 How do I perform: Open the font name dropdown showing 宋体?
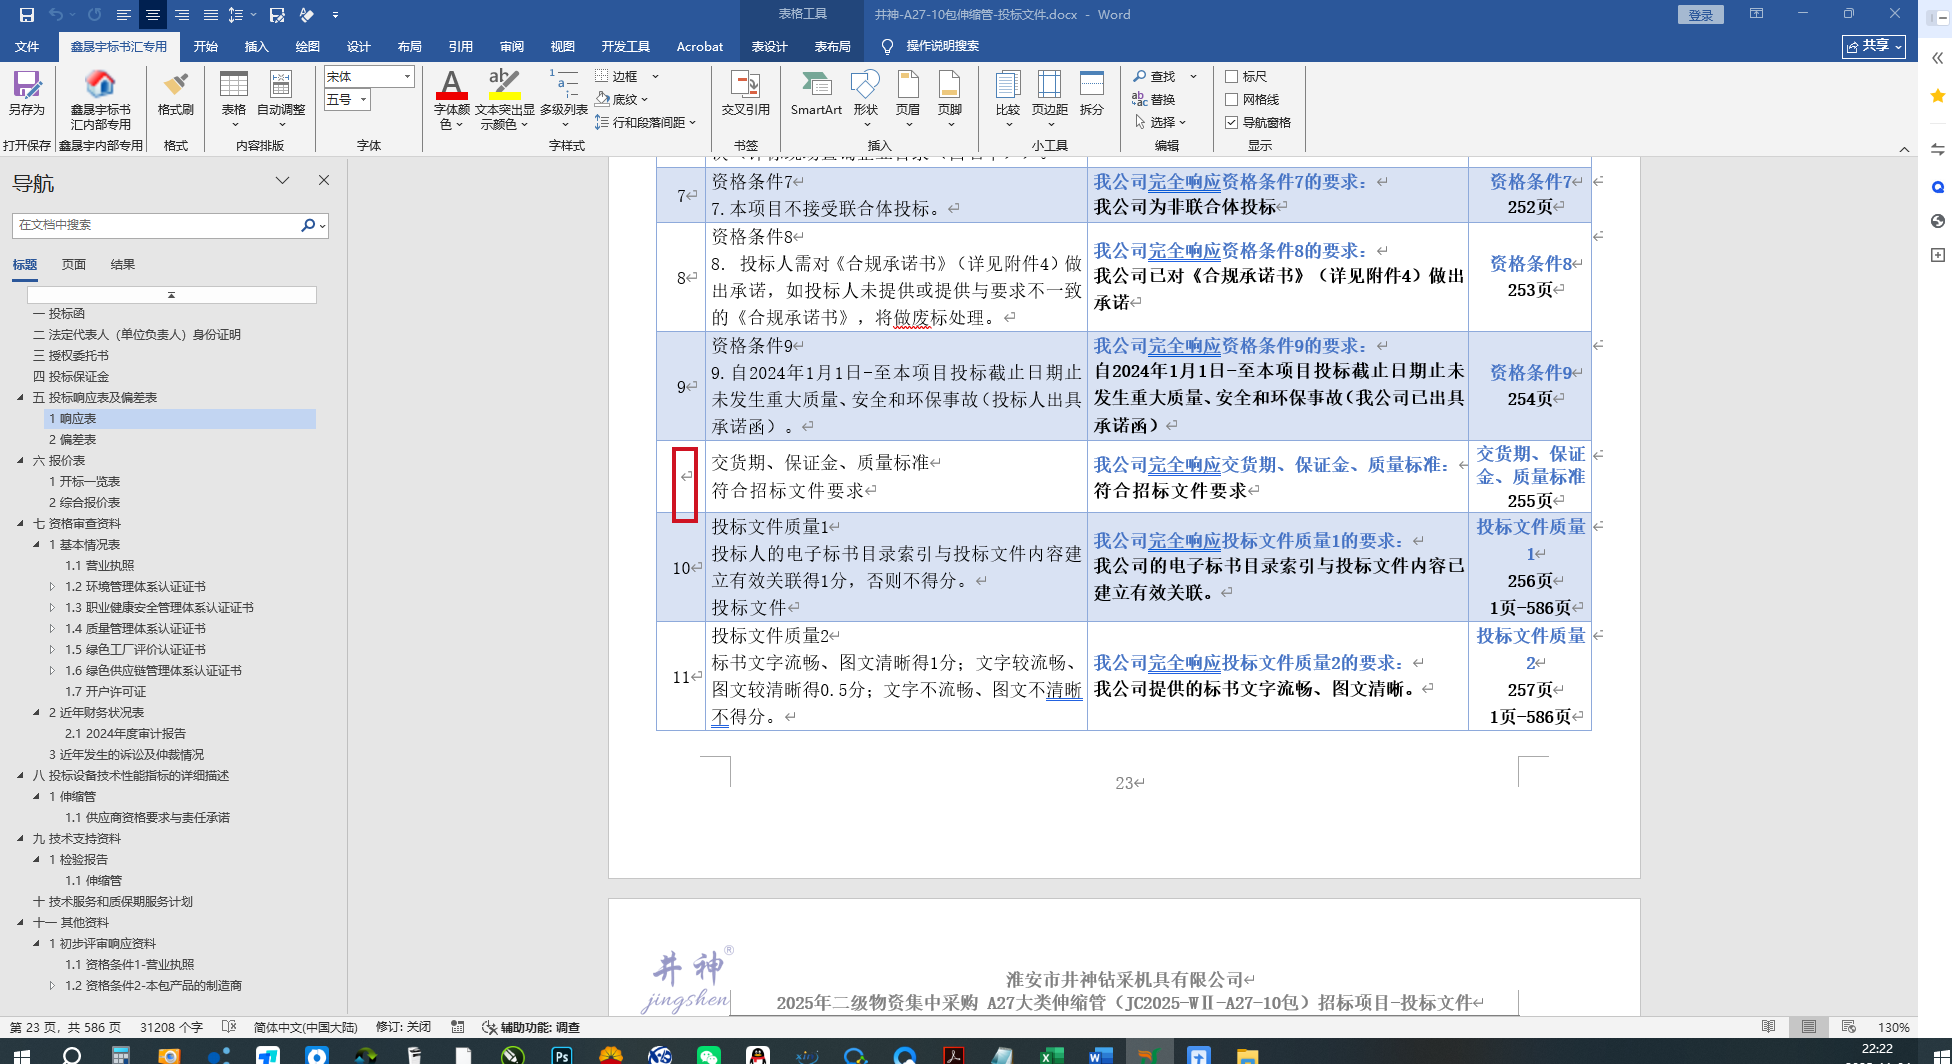pos(407,77)
